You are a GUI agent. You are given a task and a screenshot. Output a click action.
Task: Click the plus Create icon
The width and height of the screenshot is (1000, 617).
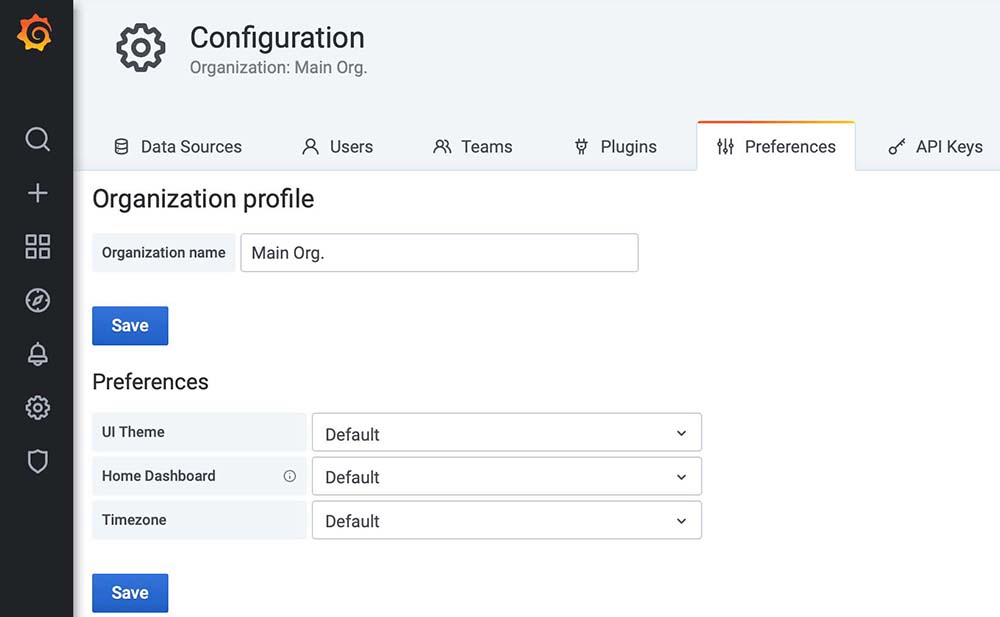click(37, 193)
